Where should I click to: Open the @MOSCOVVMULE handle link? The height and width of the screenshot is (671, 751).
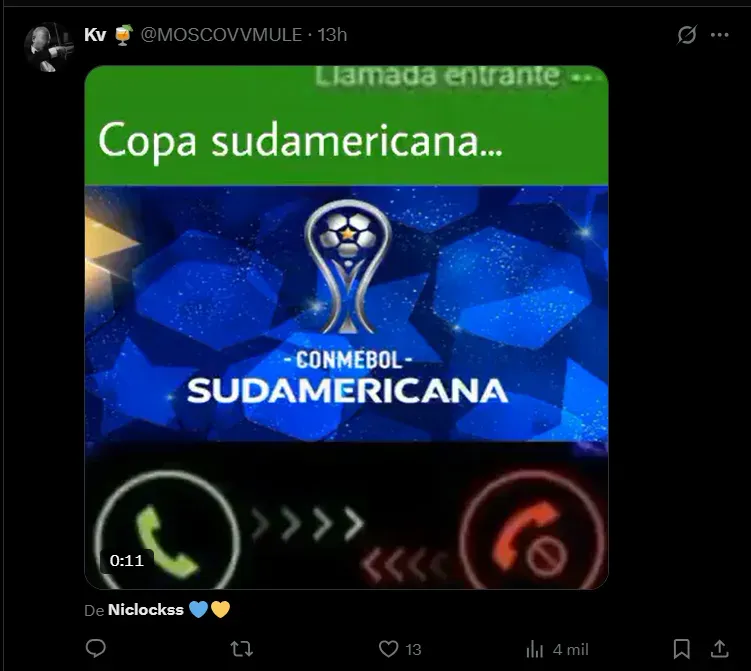pyautogui.click(x=221, y=35)
